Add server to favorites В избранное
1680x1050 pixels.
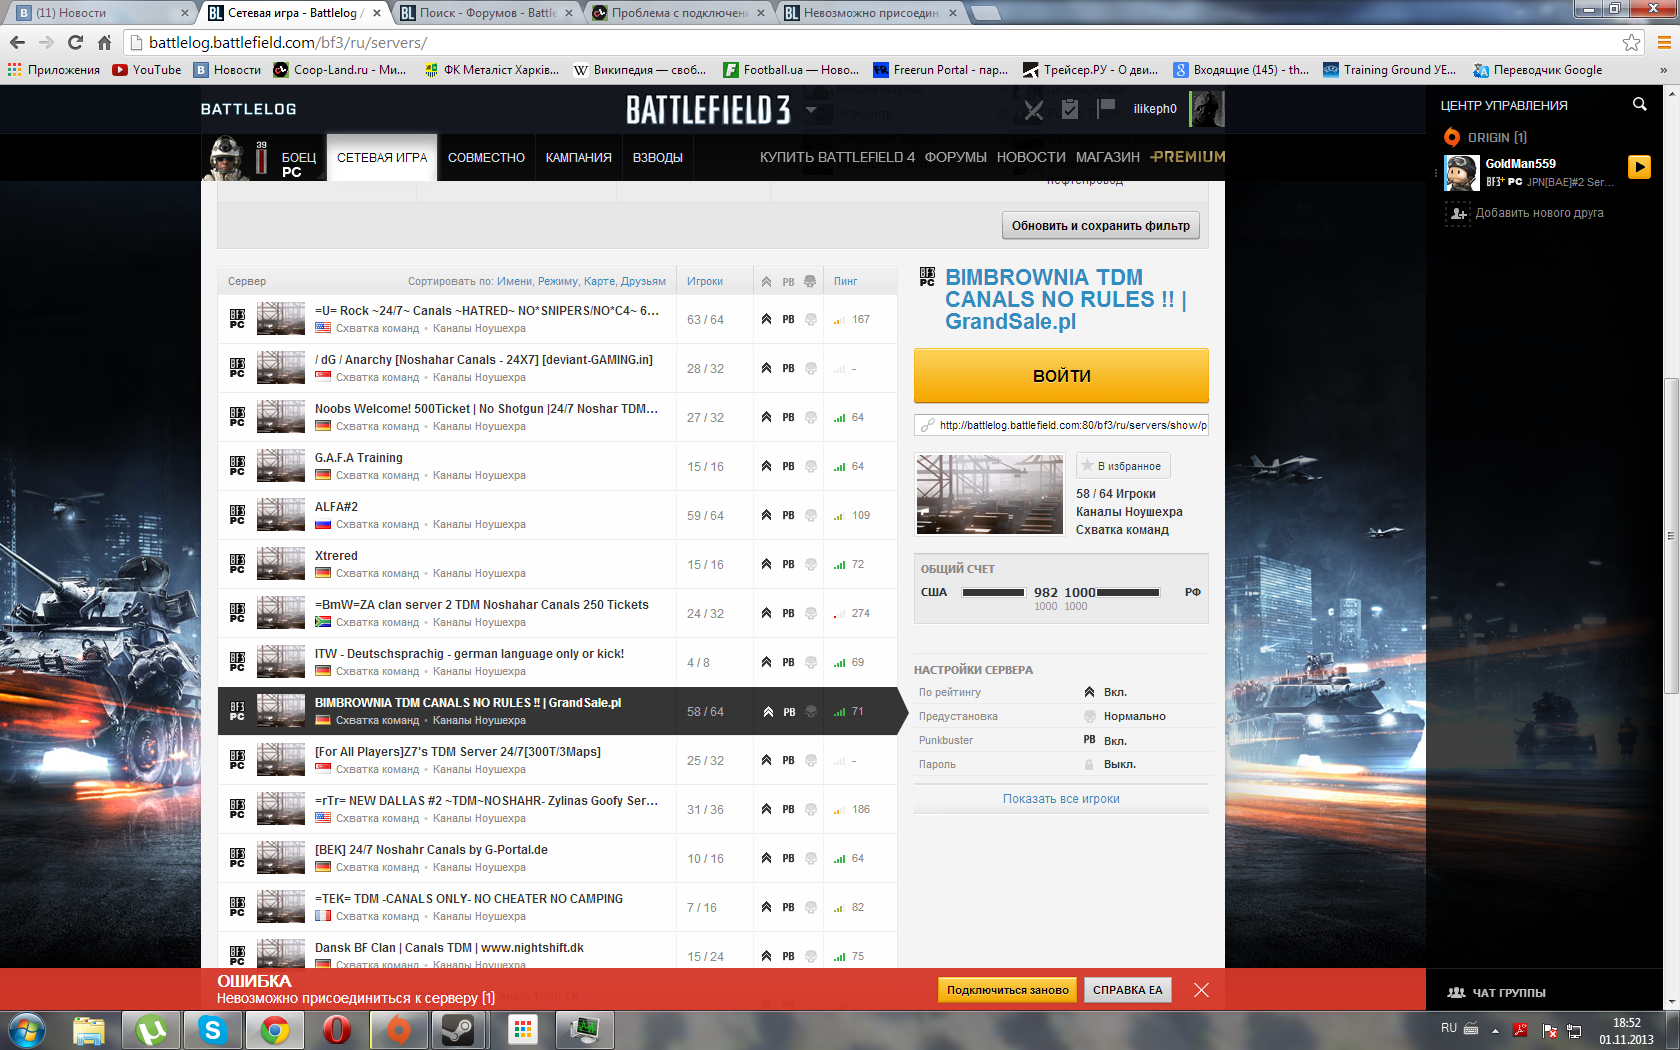point(1123,466)
